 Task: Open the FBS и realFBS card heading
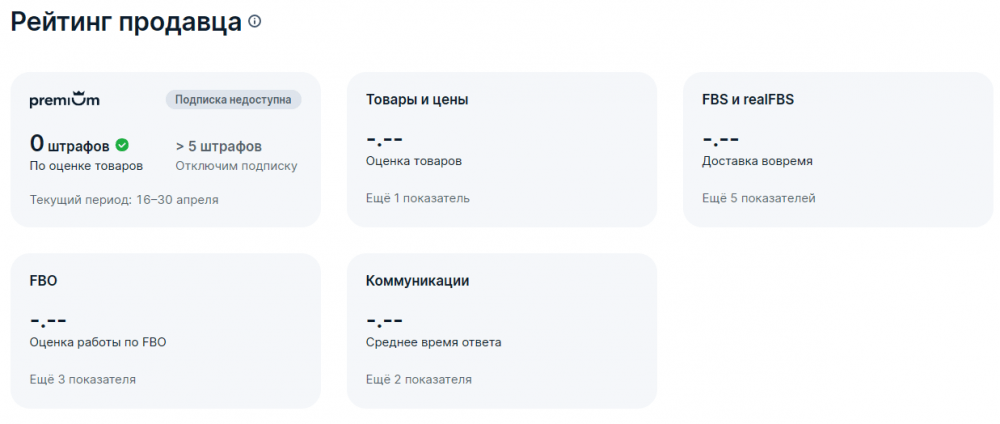[748, 99]
